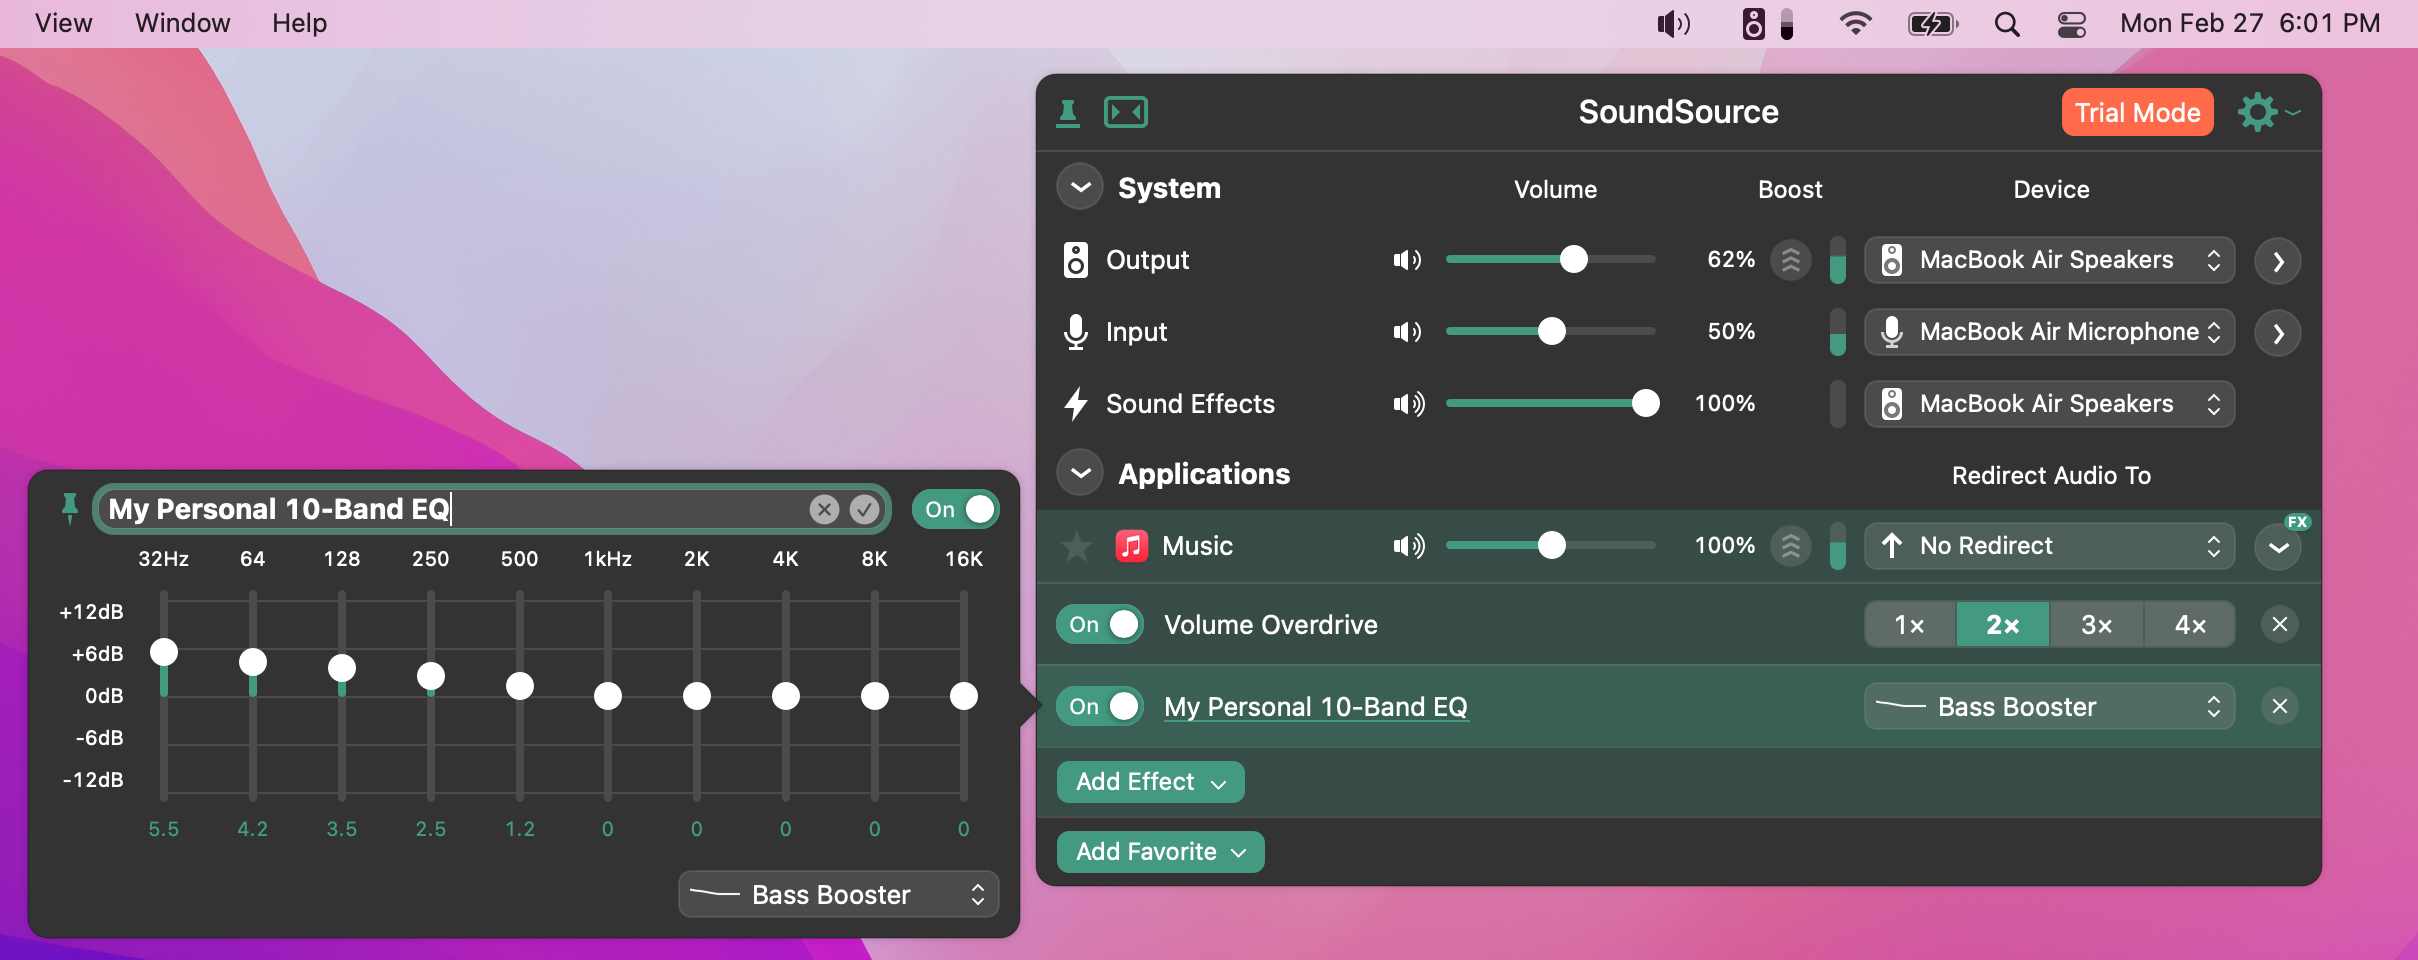Pin the SoundSource window open
2418x960 pixels.
pos(1068,113)
